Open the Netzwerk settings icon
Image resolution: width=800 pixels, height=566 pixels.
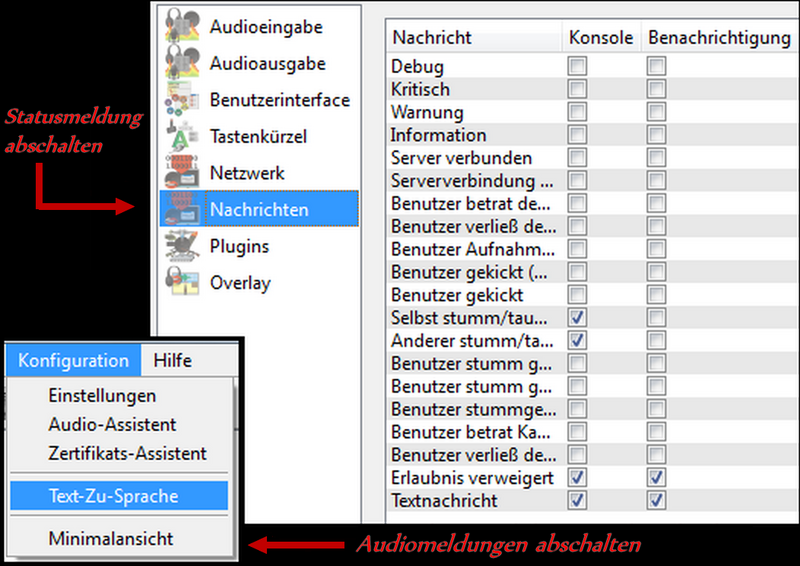(x=182, y=173)
